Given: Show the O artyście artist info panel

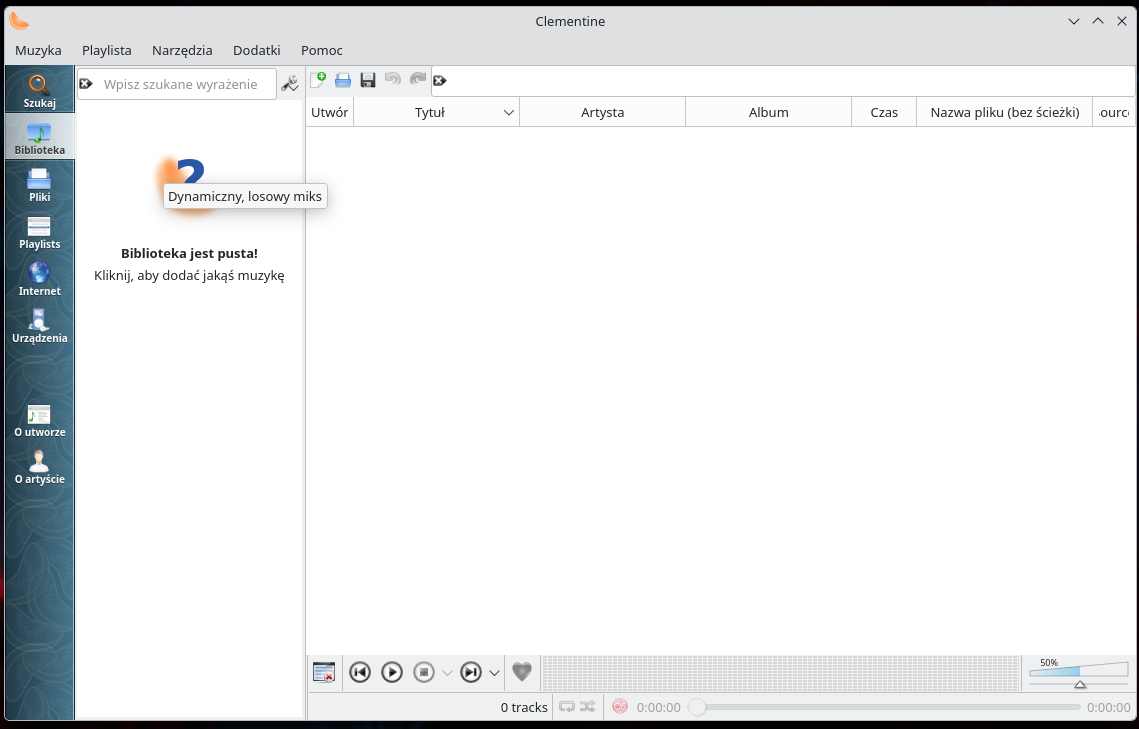Looking at the screenshot, I should pos(39,466).
